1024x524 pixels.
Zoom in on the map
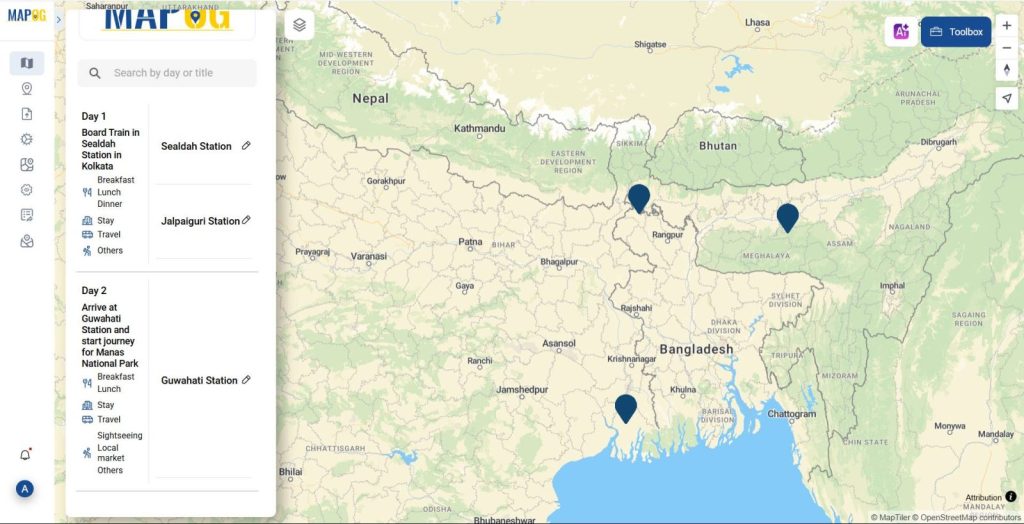coord(1006,25)
